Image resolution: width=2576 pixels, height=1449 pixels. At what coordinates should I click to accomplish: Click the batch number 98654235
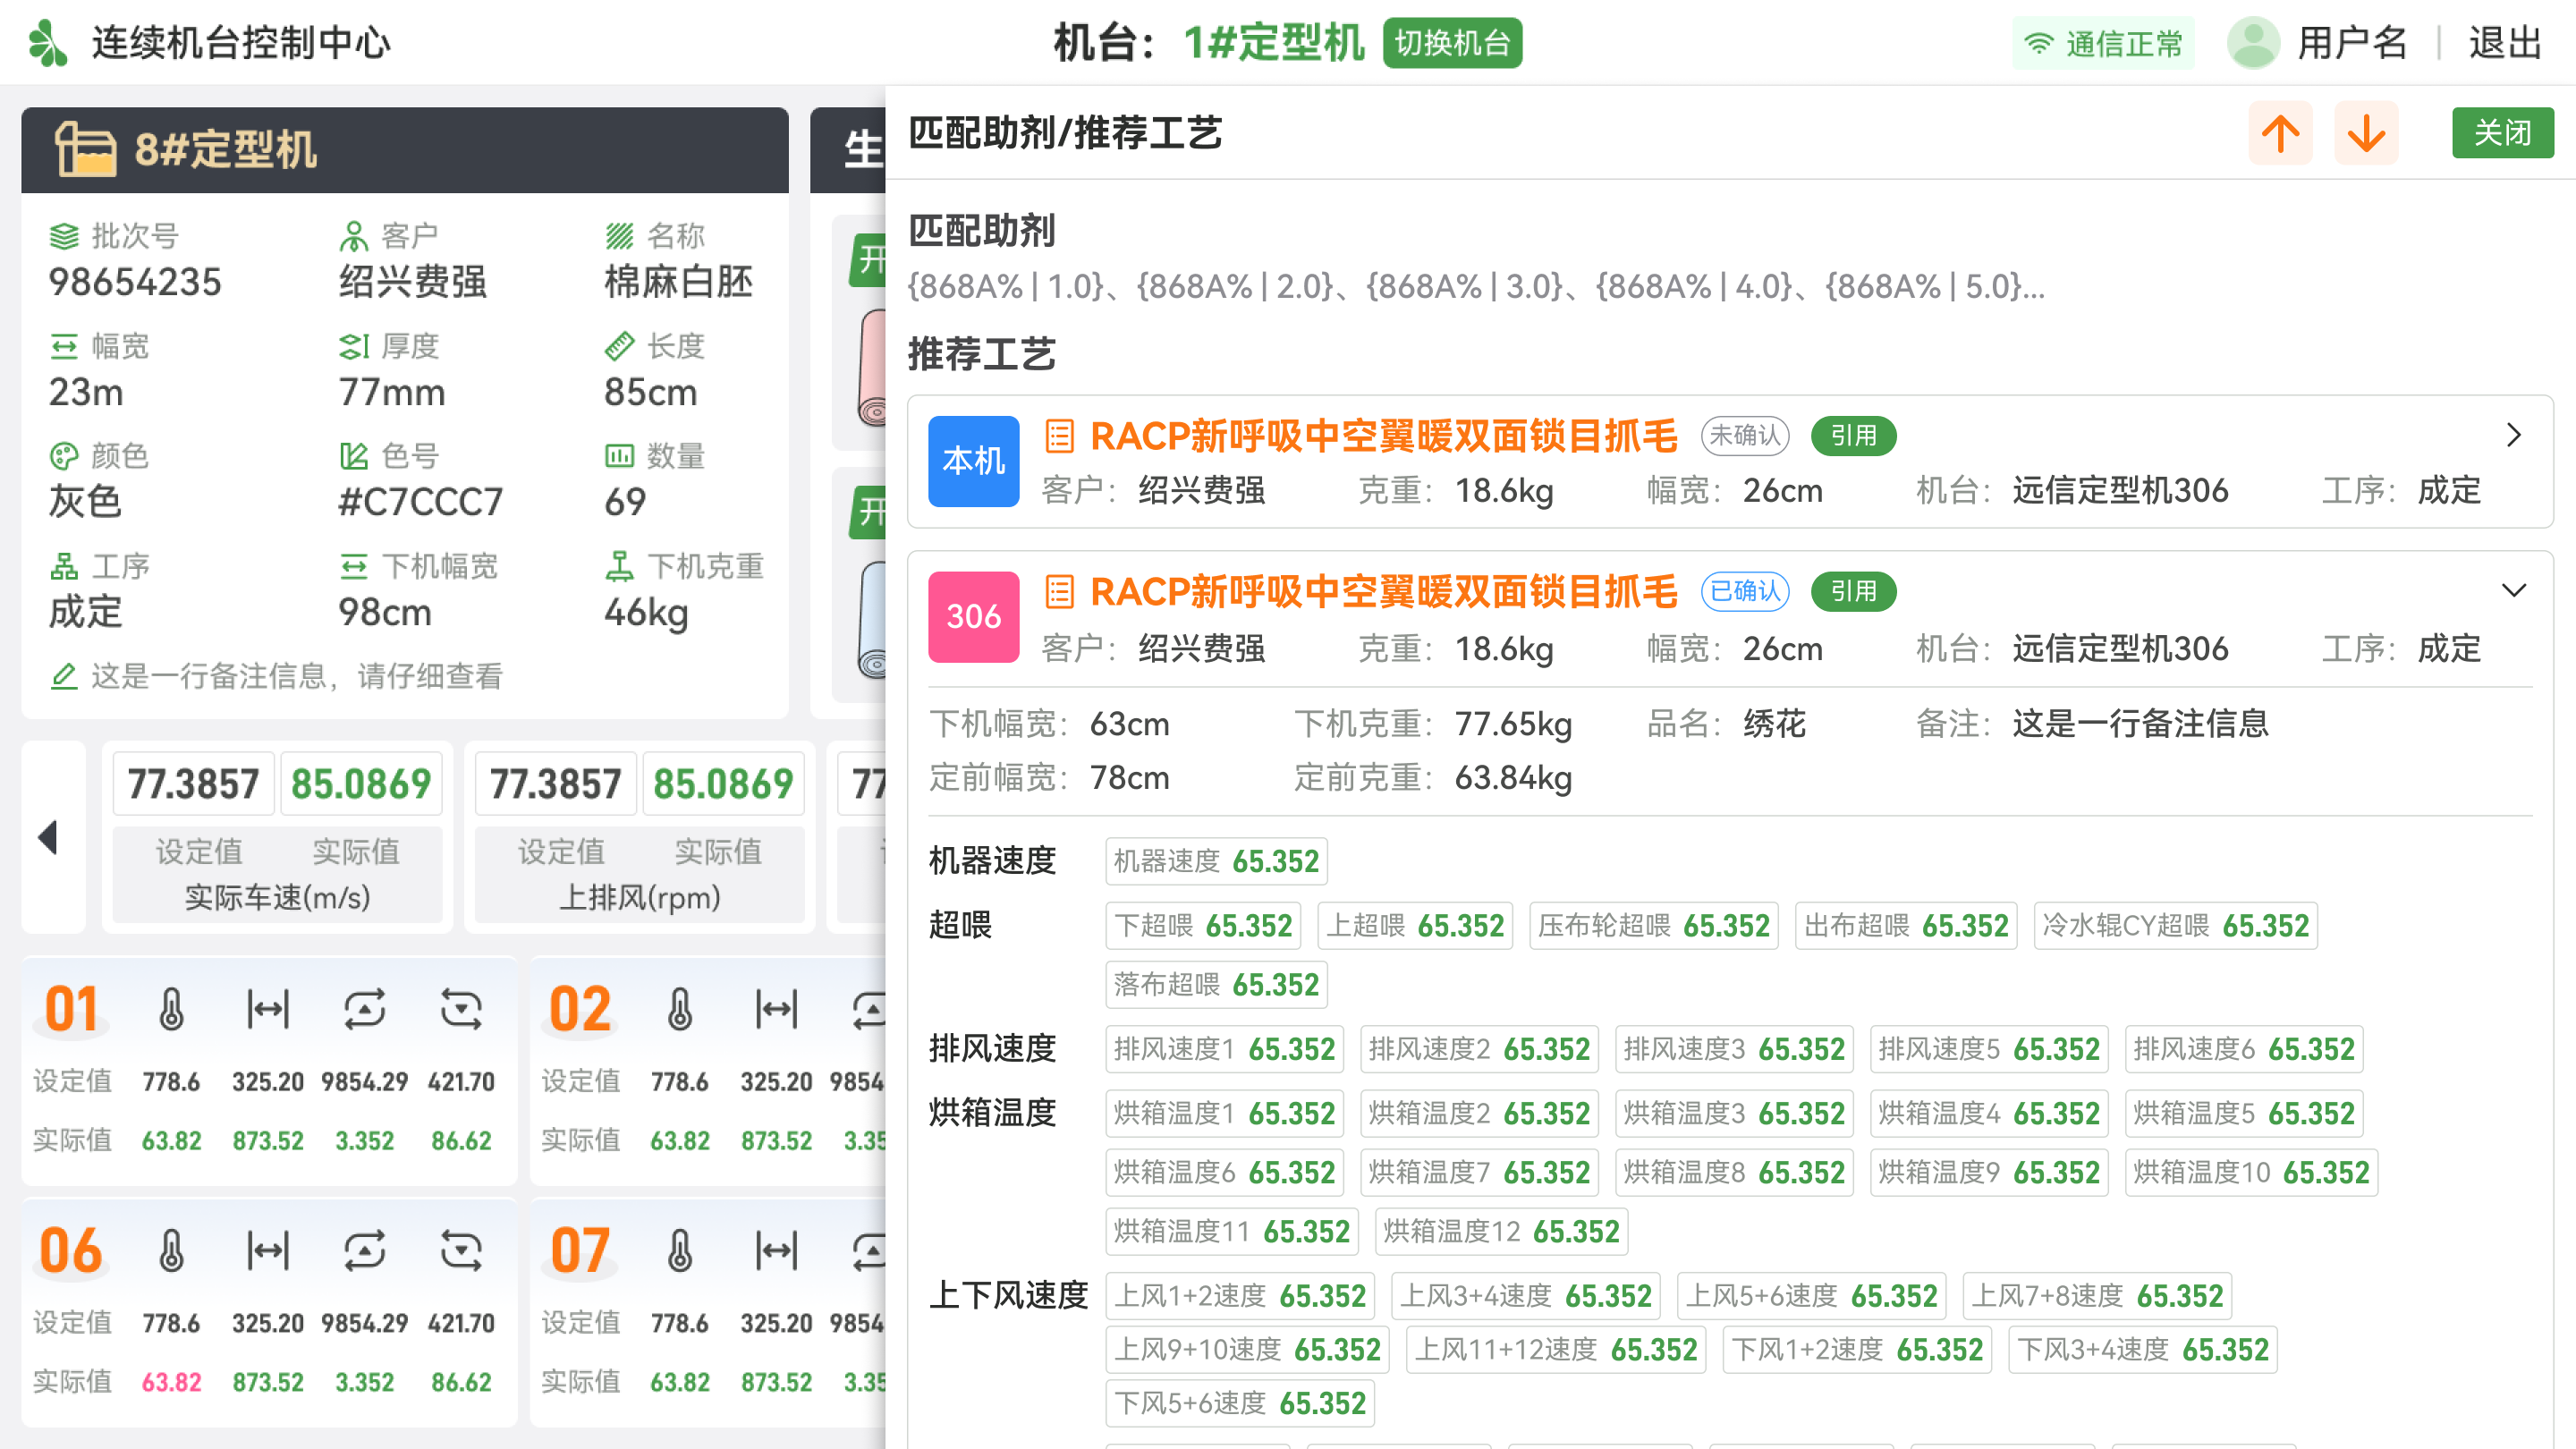tap(135, 282)
